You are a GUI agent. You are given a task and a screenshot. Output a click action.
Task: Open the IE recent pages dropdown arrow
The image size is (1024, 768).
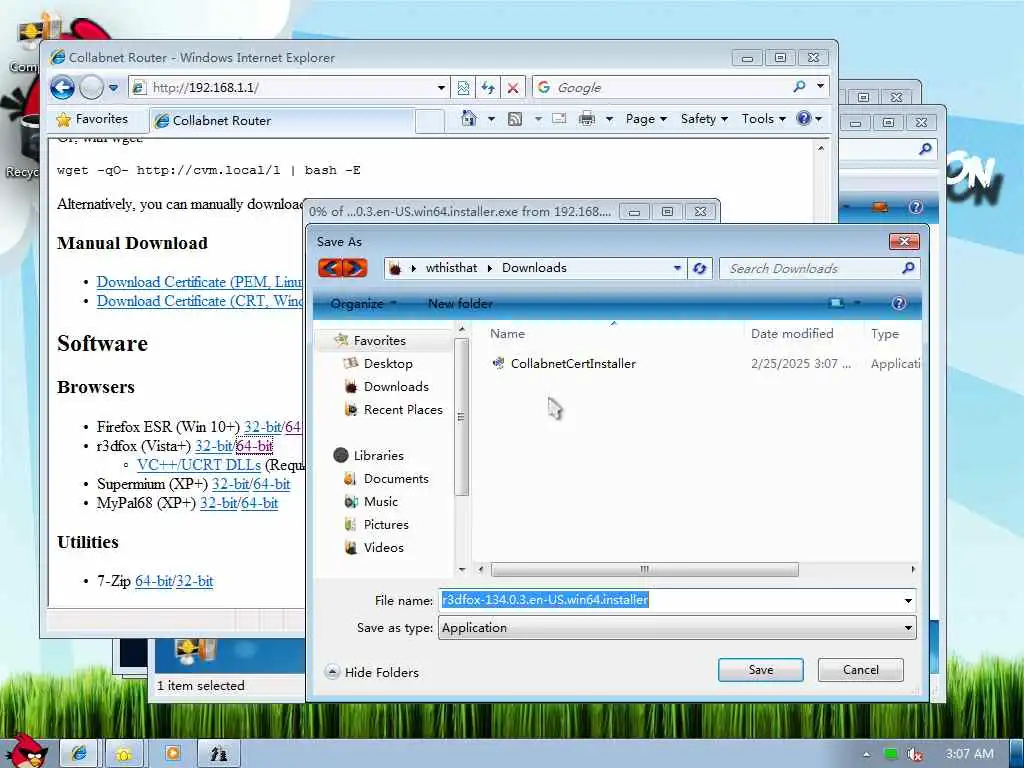coord(113,88)
